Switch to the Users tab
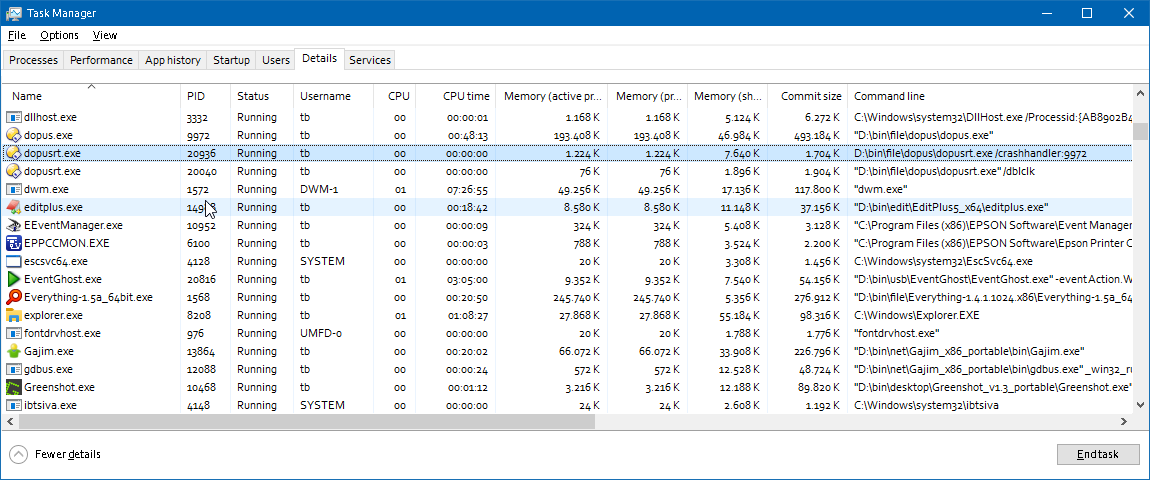The image size is (1150, 480). 276,60
